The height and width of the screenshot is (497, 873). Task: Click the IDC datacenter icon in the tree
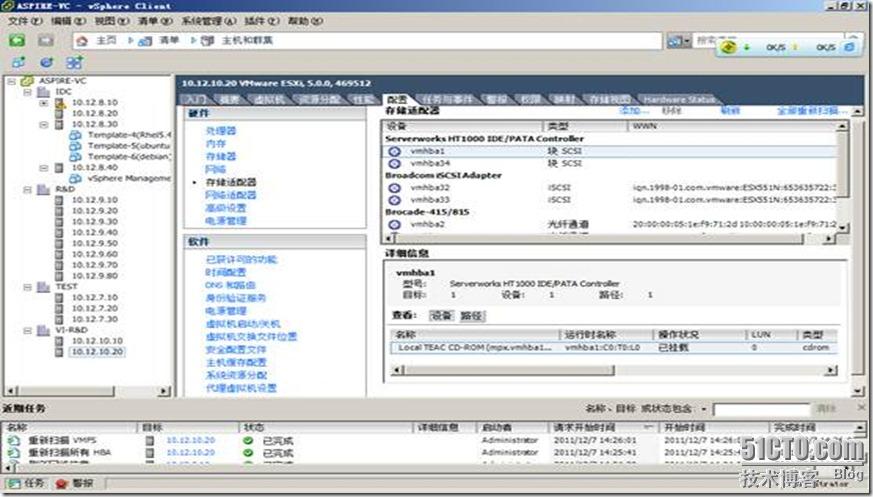[43, 92]
